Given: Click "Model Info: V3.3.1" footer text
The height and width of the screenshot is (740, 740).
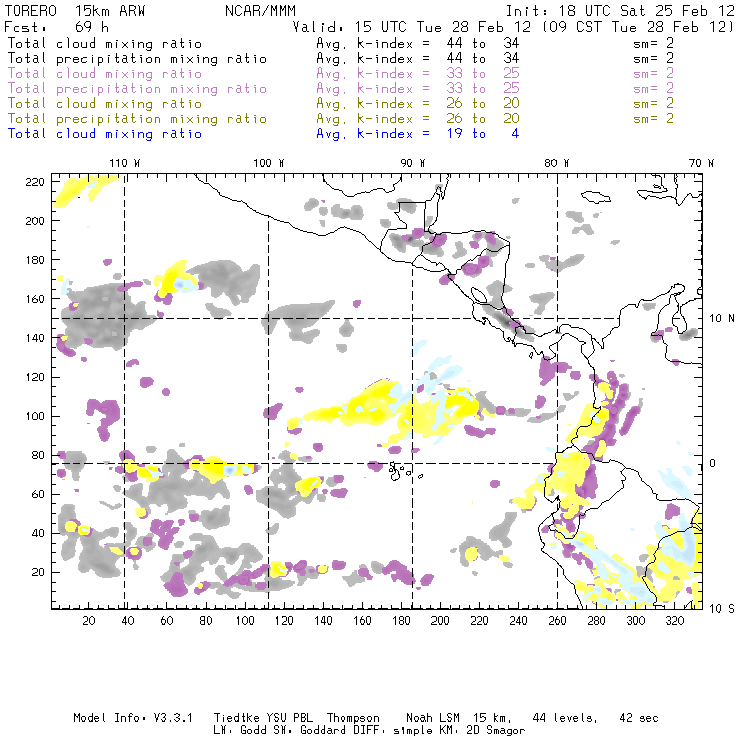Looking at the screenshot, I should coord(133,718).
